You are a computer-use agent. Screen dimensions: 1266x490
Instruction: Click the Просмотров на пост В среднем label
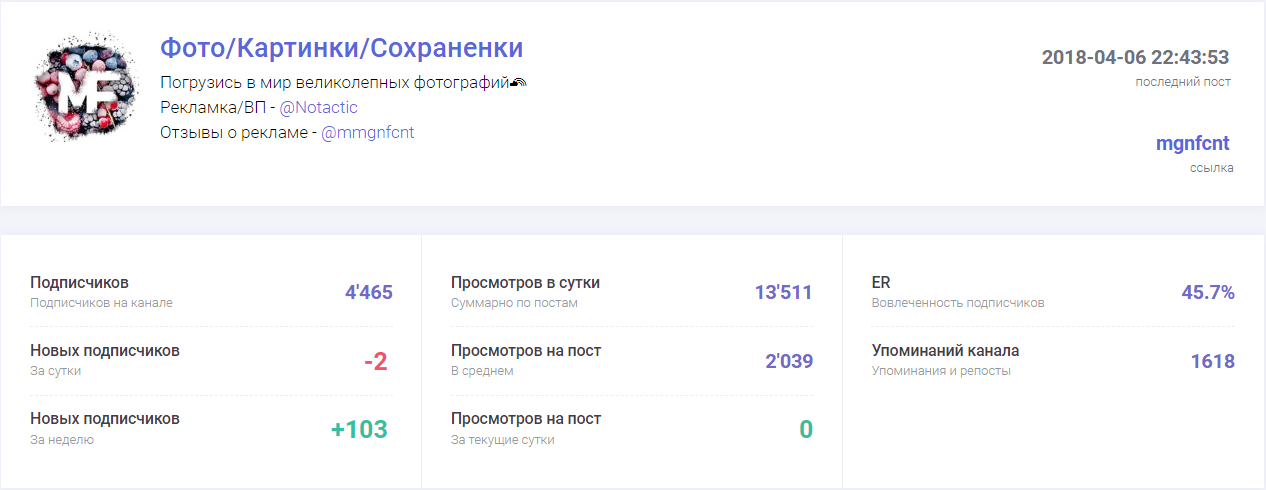click(x=526, y=359)
